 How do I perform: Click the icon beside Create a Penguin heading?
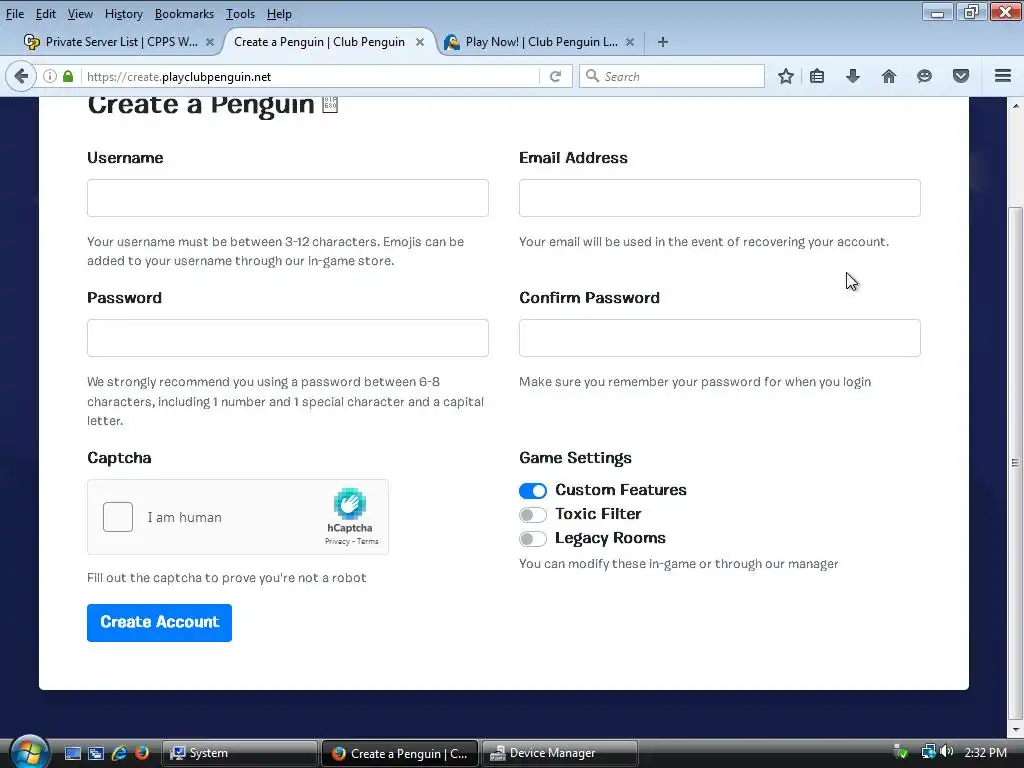tap(330, 104)
